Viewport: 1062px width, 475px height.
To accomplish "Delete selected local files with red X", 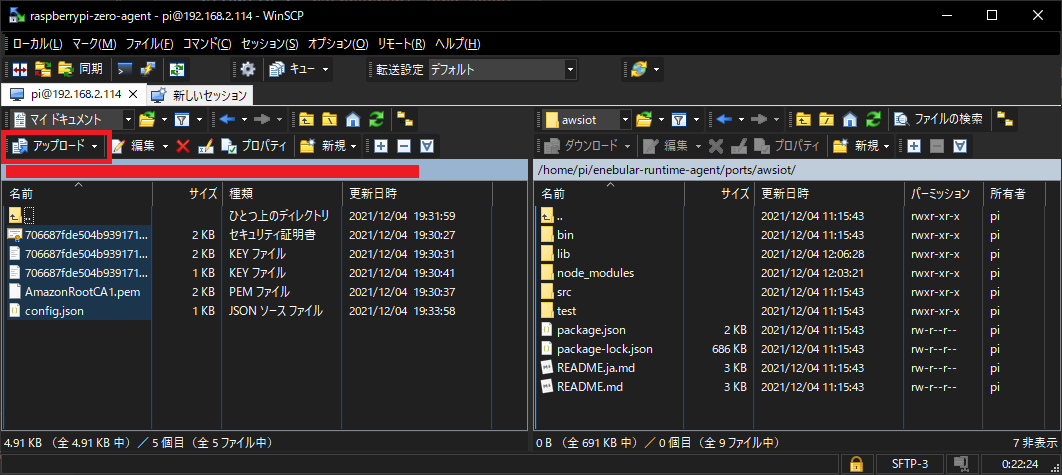I will click(x=183, y=146).
